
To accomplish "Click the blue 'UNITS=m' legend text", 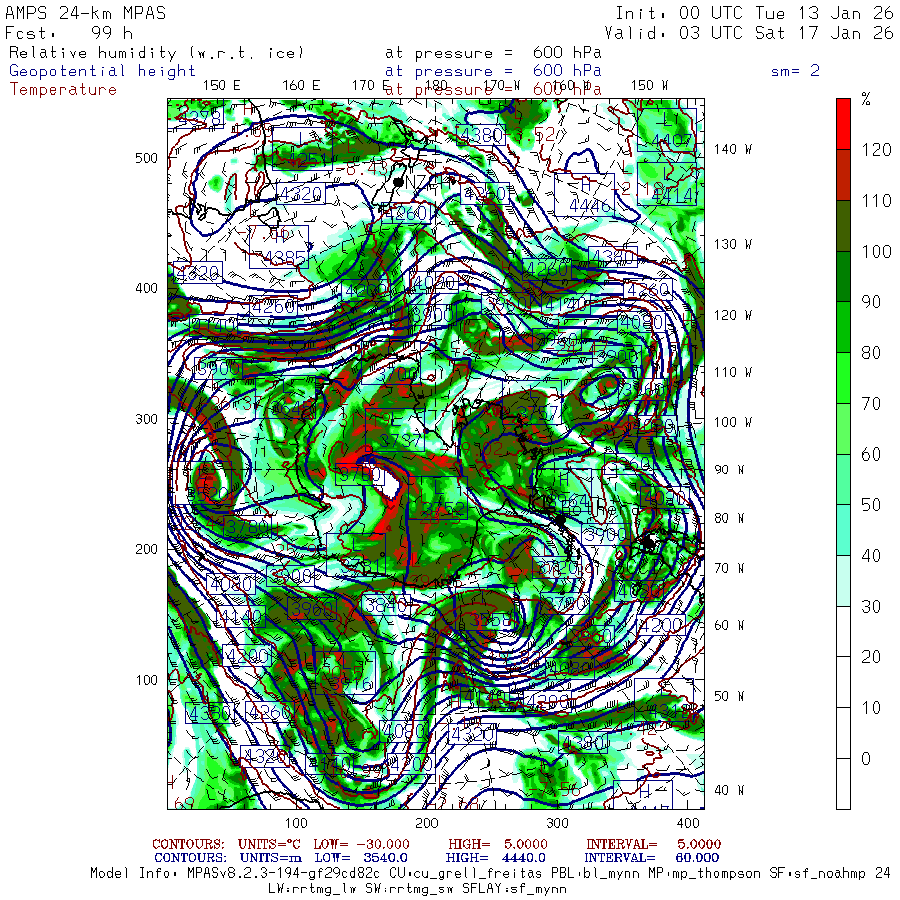I will [270, 858].
